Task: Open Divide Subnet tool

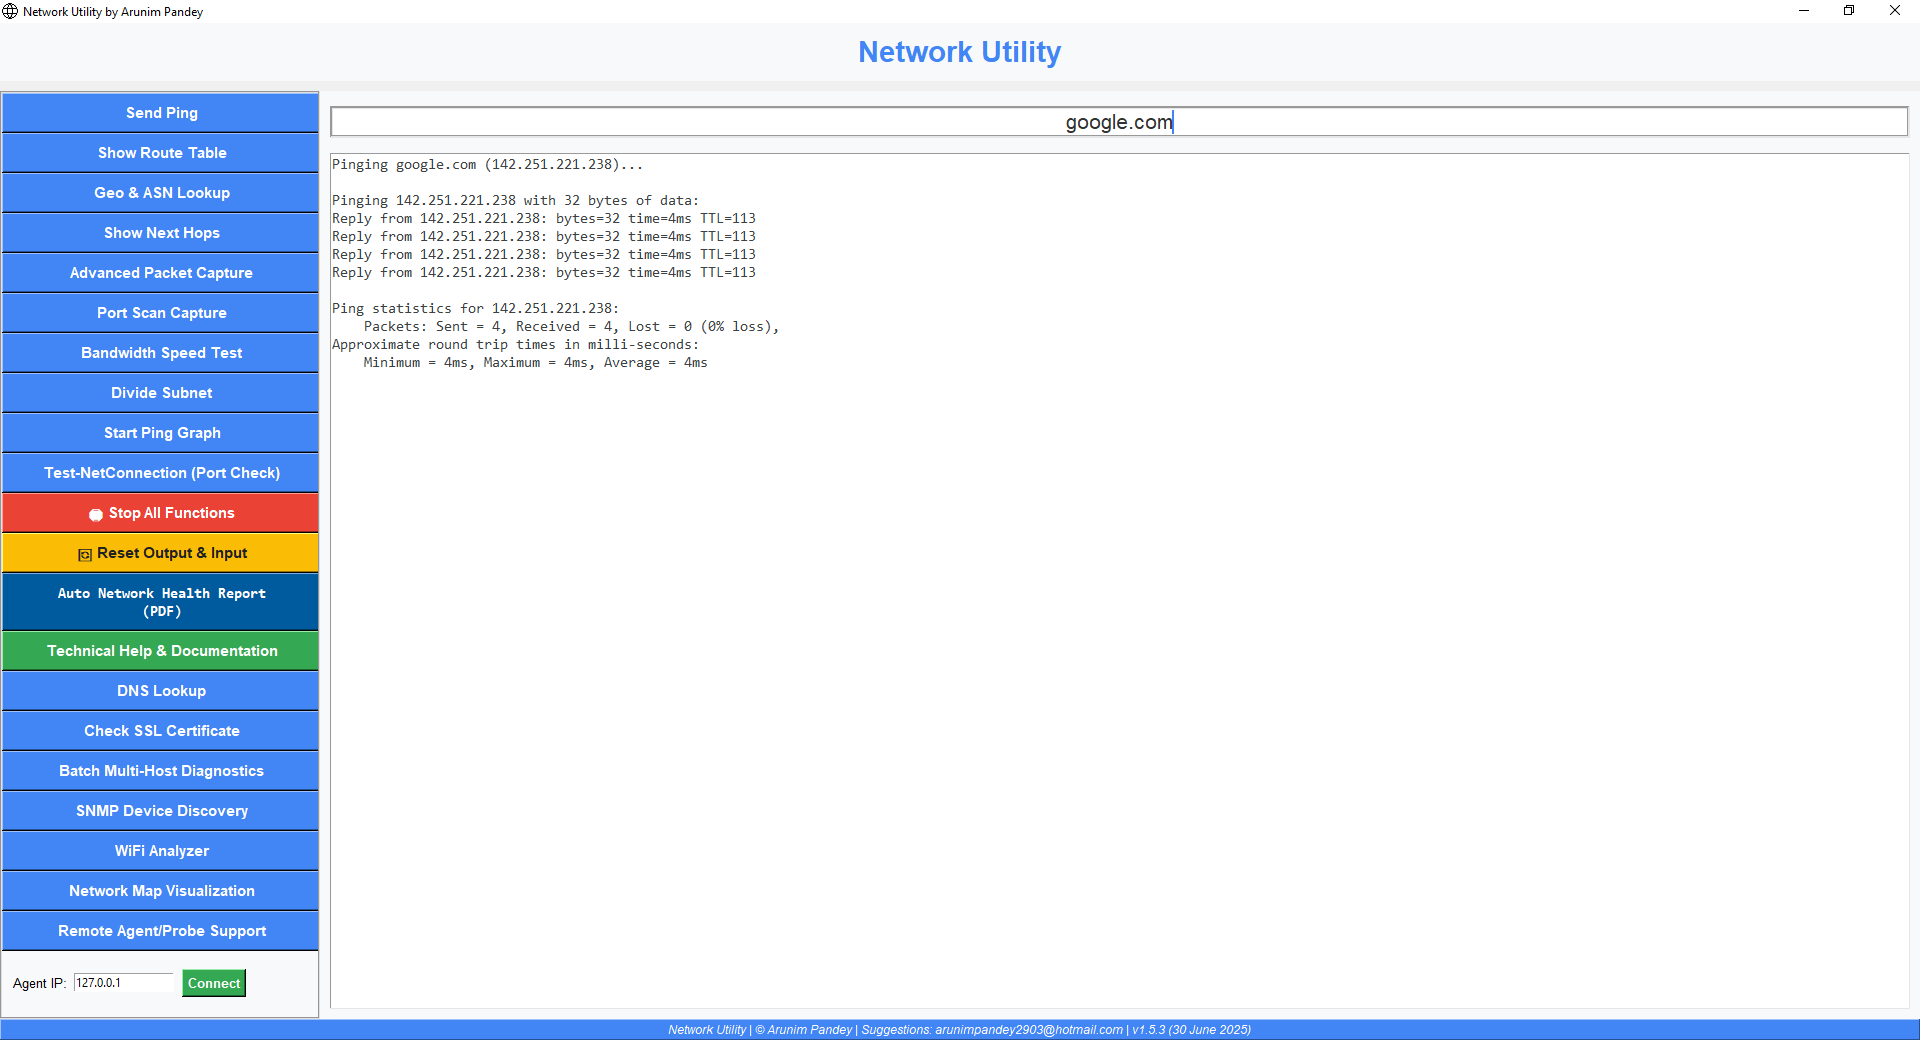Action: (x=160, y=392)
